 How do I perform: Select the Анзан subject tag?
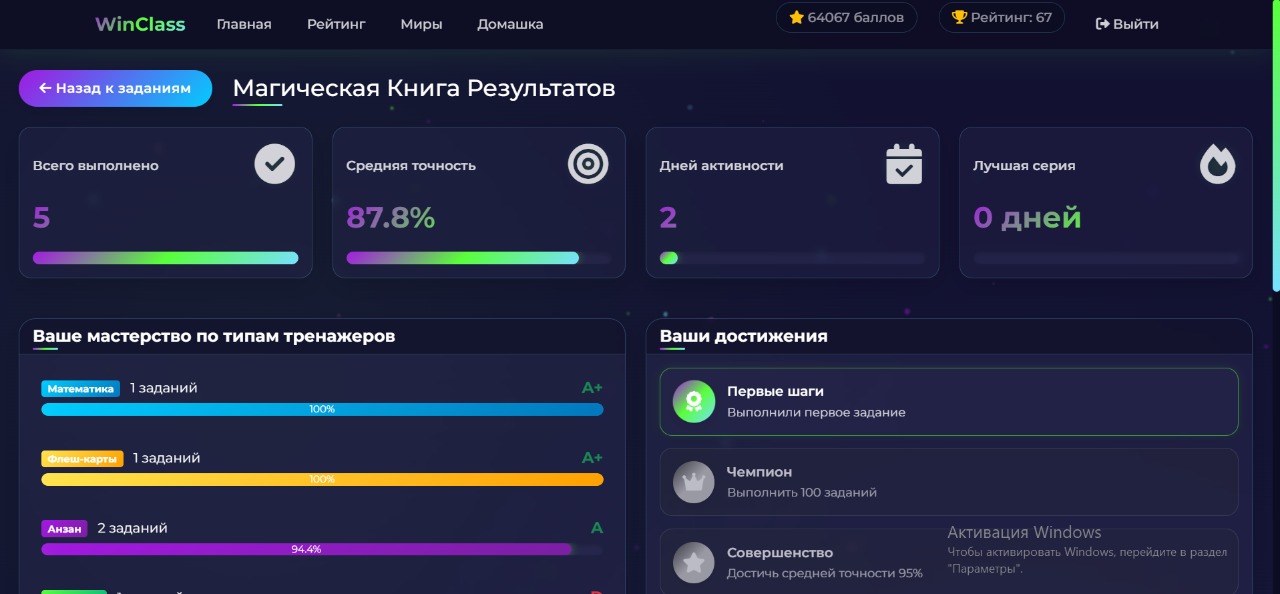coord(64,528)
